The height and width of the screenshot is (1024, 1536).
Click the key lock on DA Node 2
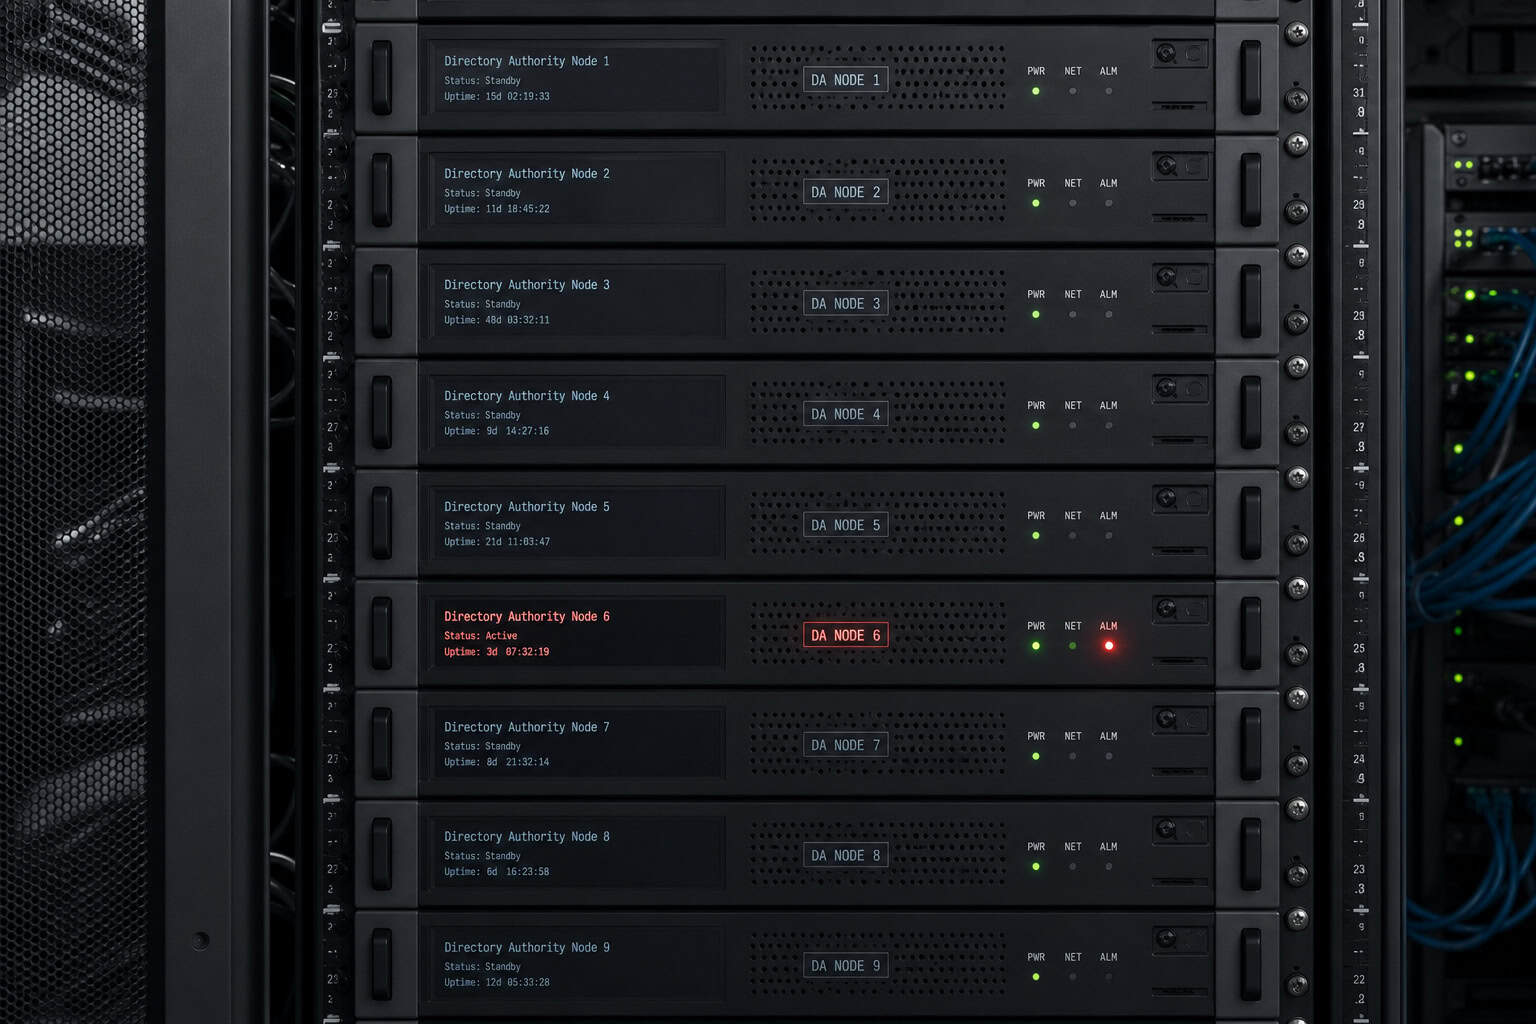click(x=1166, y=165)
